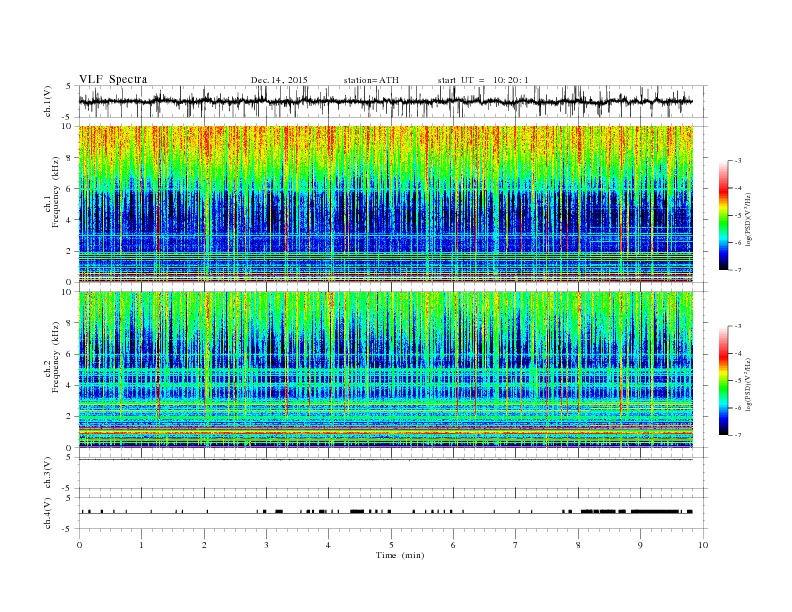Image resolution: width=792 pixels, height=612 pixels.
Task: Select the date text "Dec. 14, 2015"
Action: [279, 80]
